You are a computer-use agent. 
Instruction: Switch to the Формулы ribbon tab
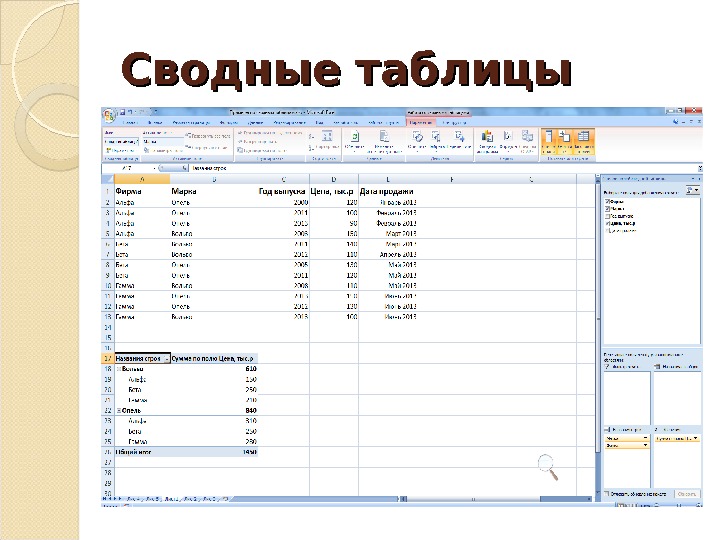coord(229,123)
